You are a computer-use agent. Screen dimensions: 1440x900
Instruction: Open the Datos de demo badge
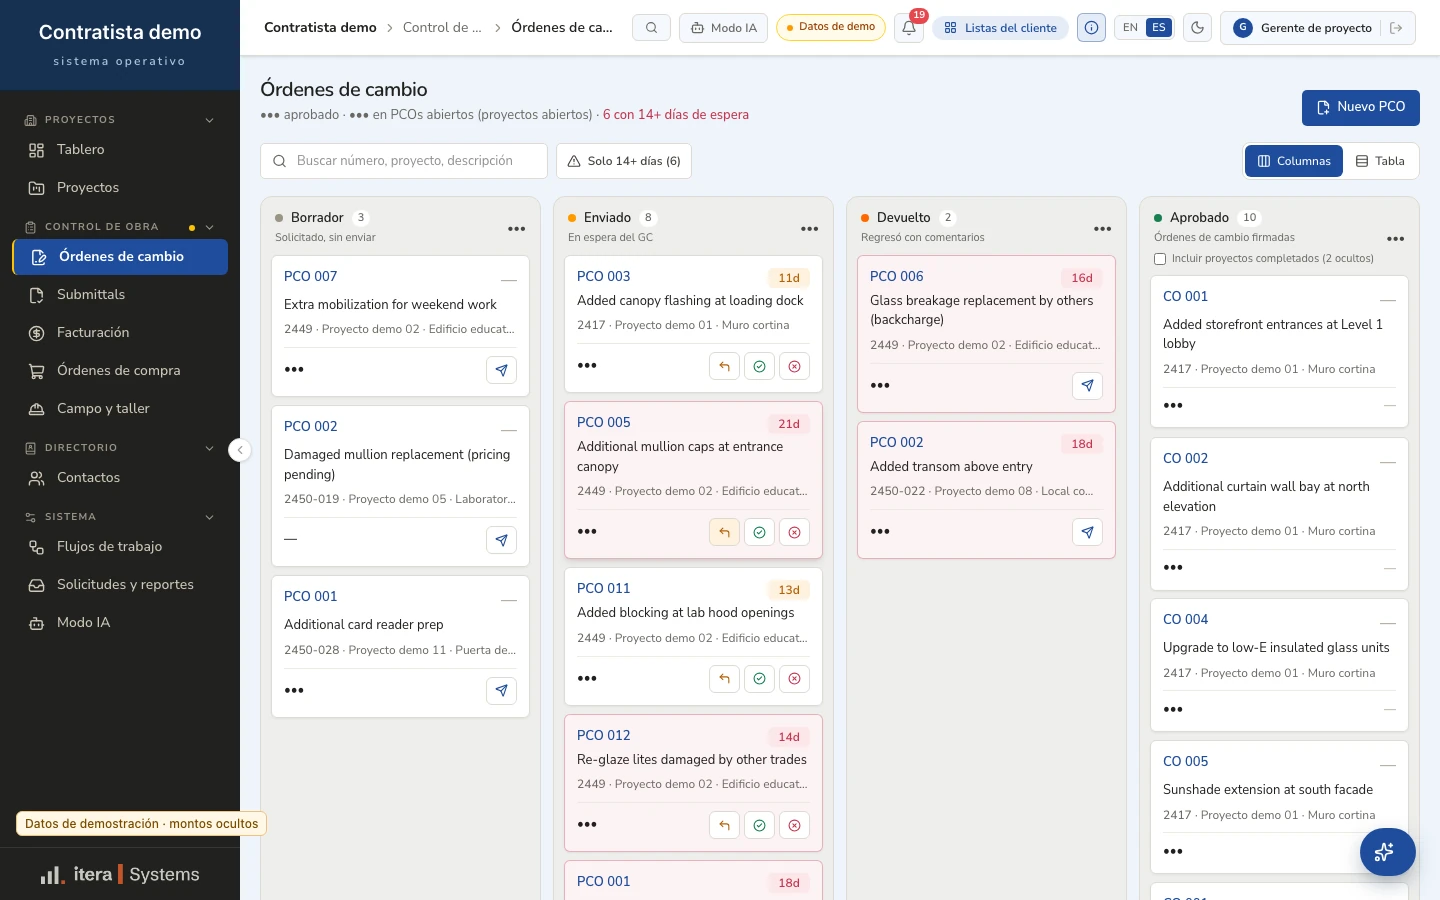pos(830,27)
